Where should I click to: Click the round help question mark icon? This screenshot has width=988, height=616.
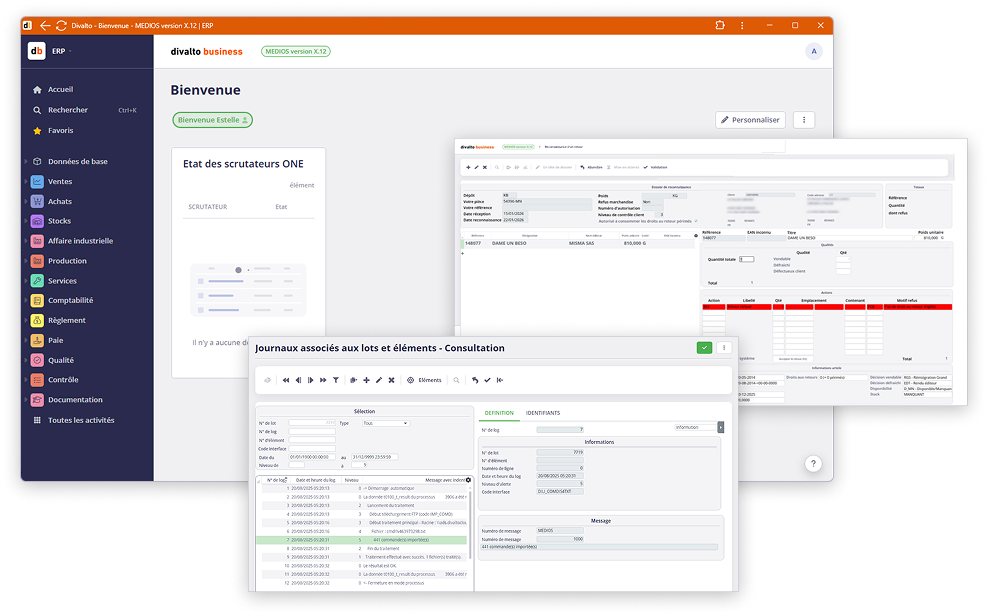pyautogui.click(x=813, y=464)
